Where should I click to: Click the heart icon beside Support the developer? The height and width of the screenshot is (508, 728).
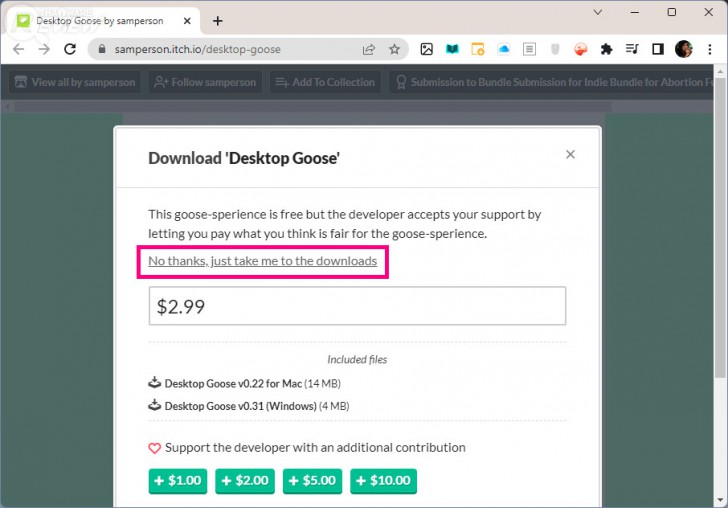[x=155, y=448]
